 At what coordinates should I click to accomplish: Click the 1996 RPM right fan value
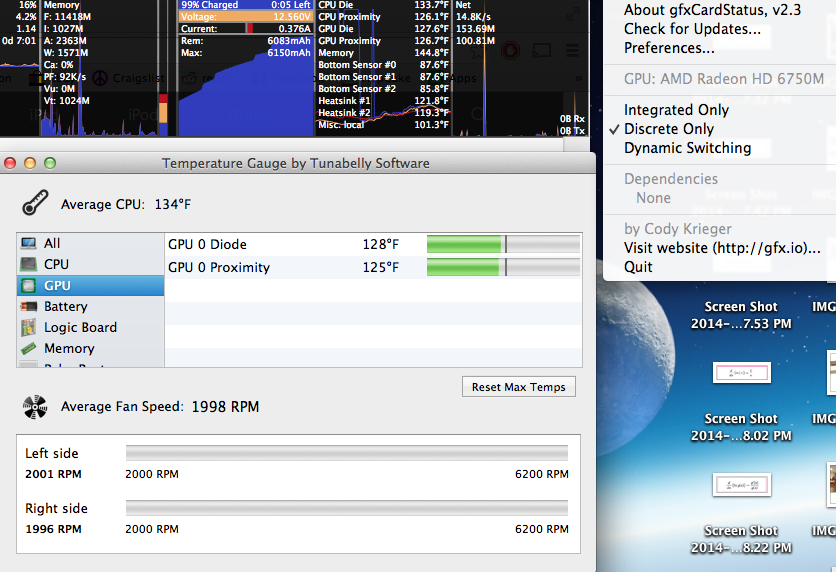click(x=53, y=529)
